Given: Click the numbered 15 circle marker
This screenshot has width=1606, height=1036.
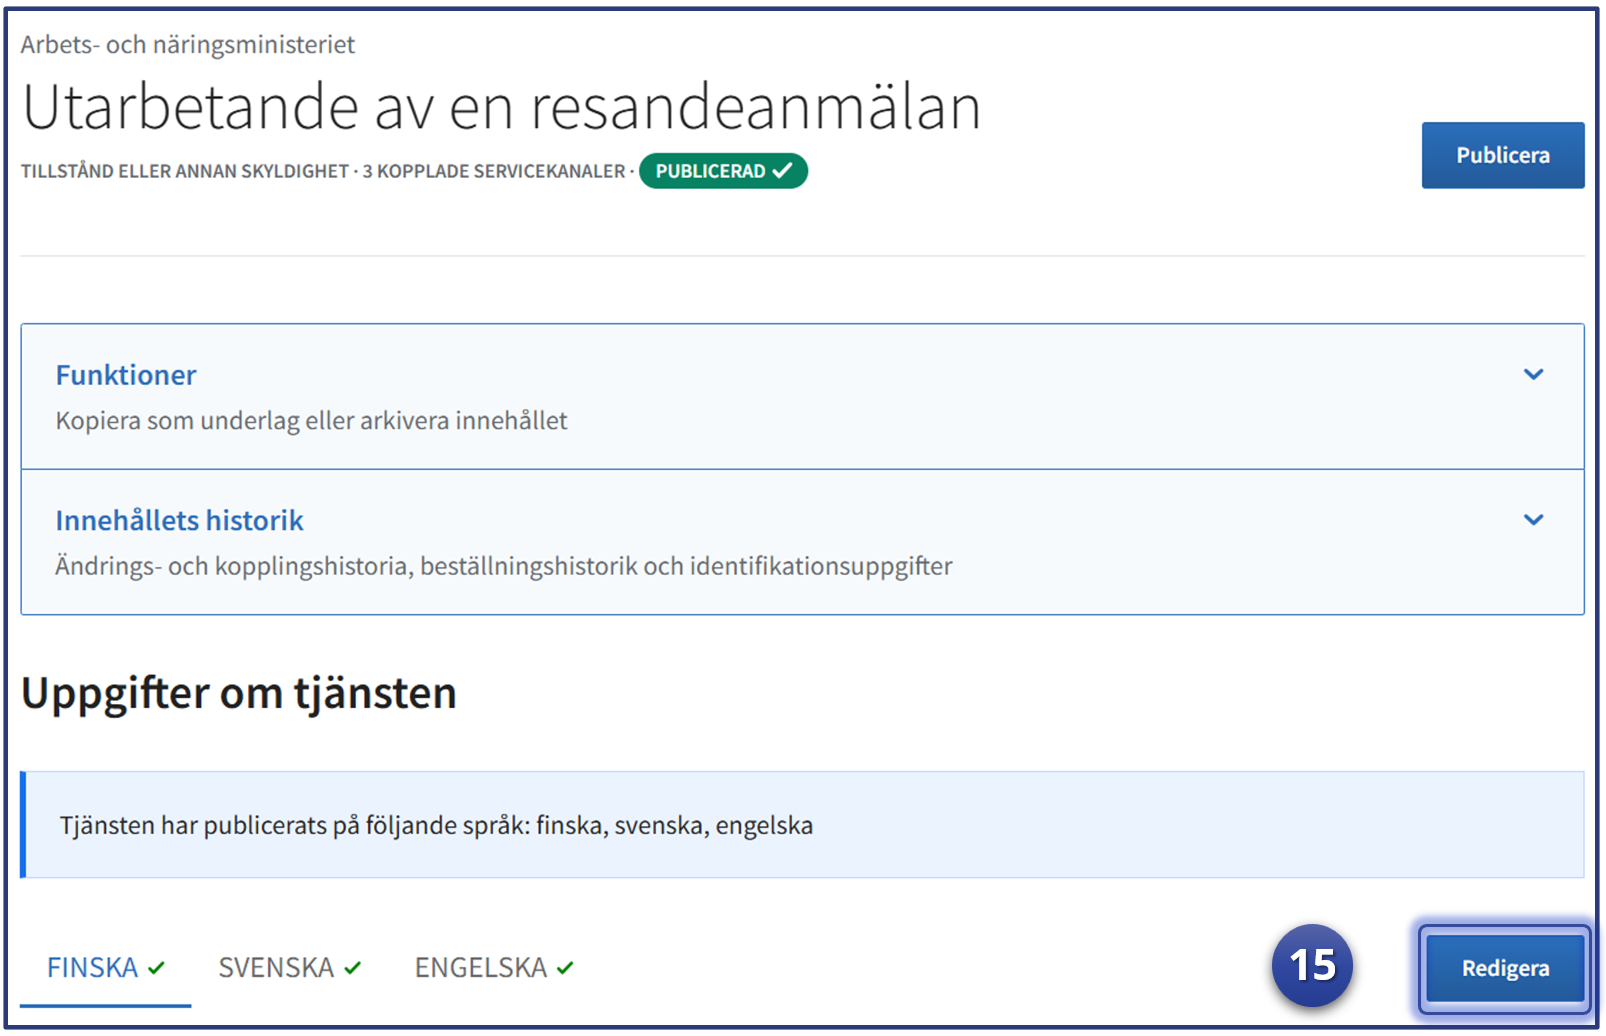Looking at the screenshot, I should tap(1312, 965).
